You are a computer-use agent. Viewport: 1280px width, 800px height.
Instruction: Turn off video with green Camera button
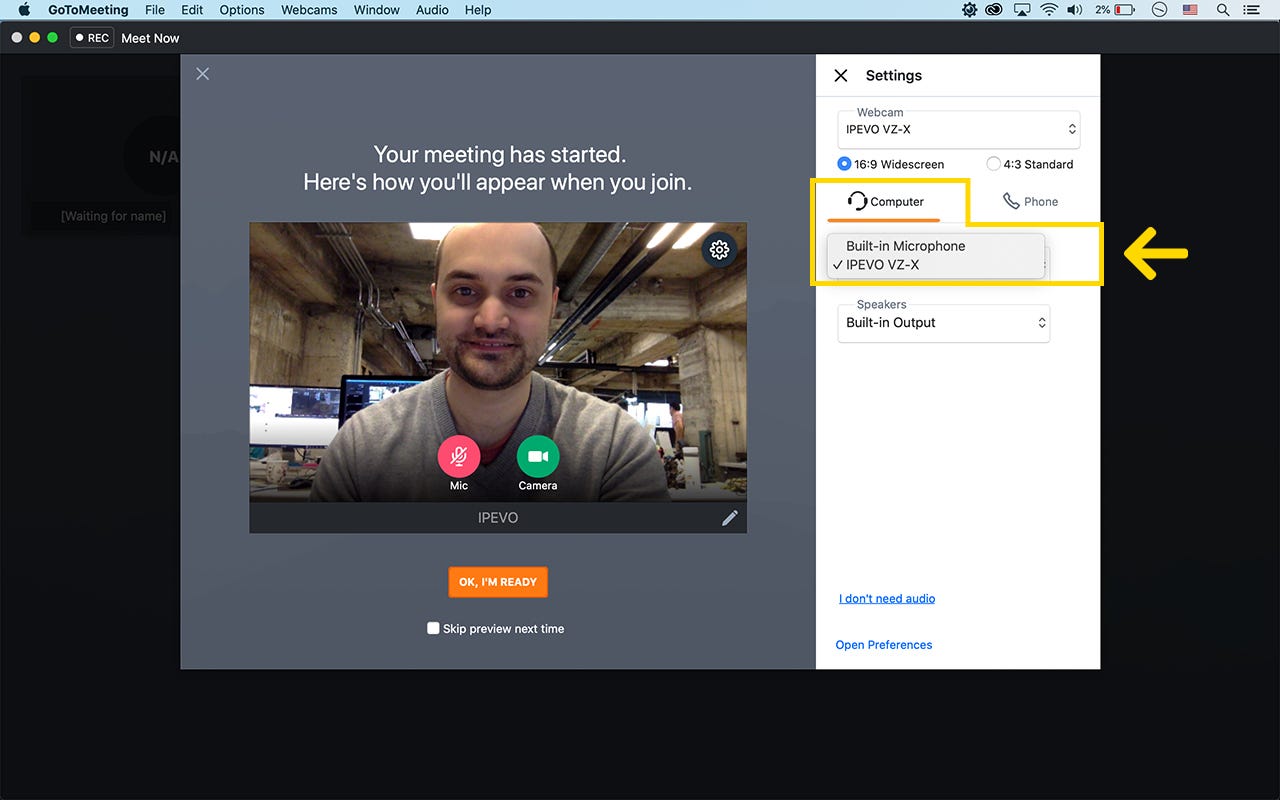coord(538,457)
